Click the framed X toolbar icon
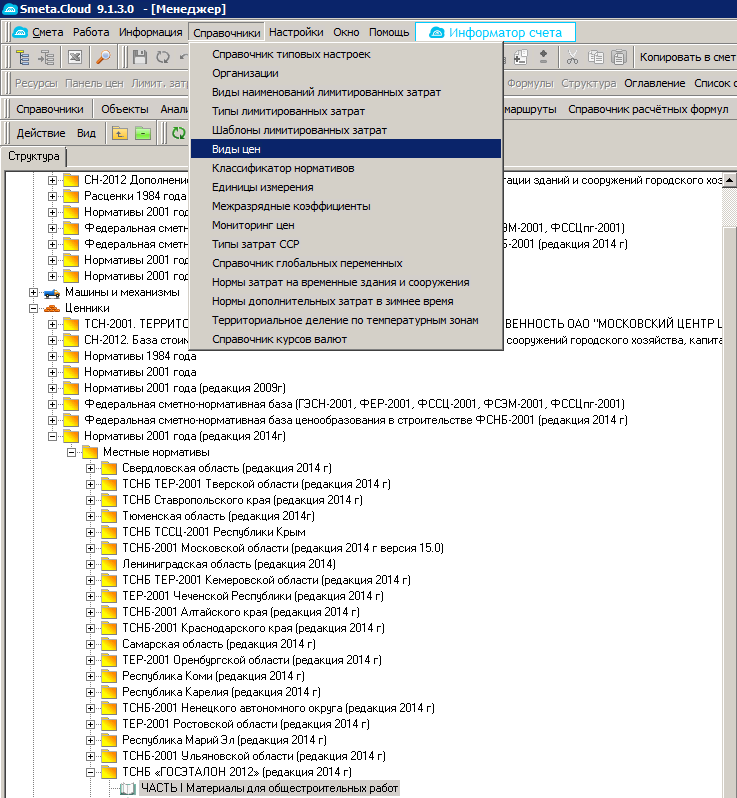737x798 pixels. coord(75,58)
